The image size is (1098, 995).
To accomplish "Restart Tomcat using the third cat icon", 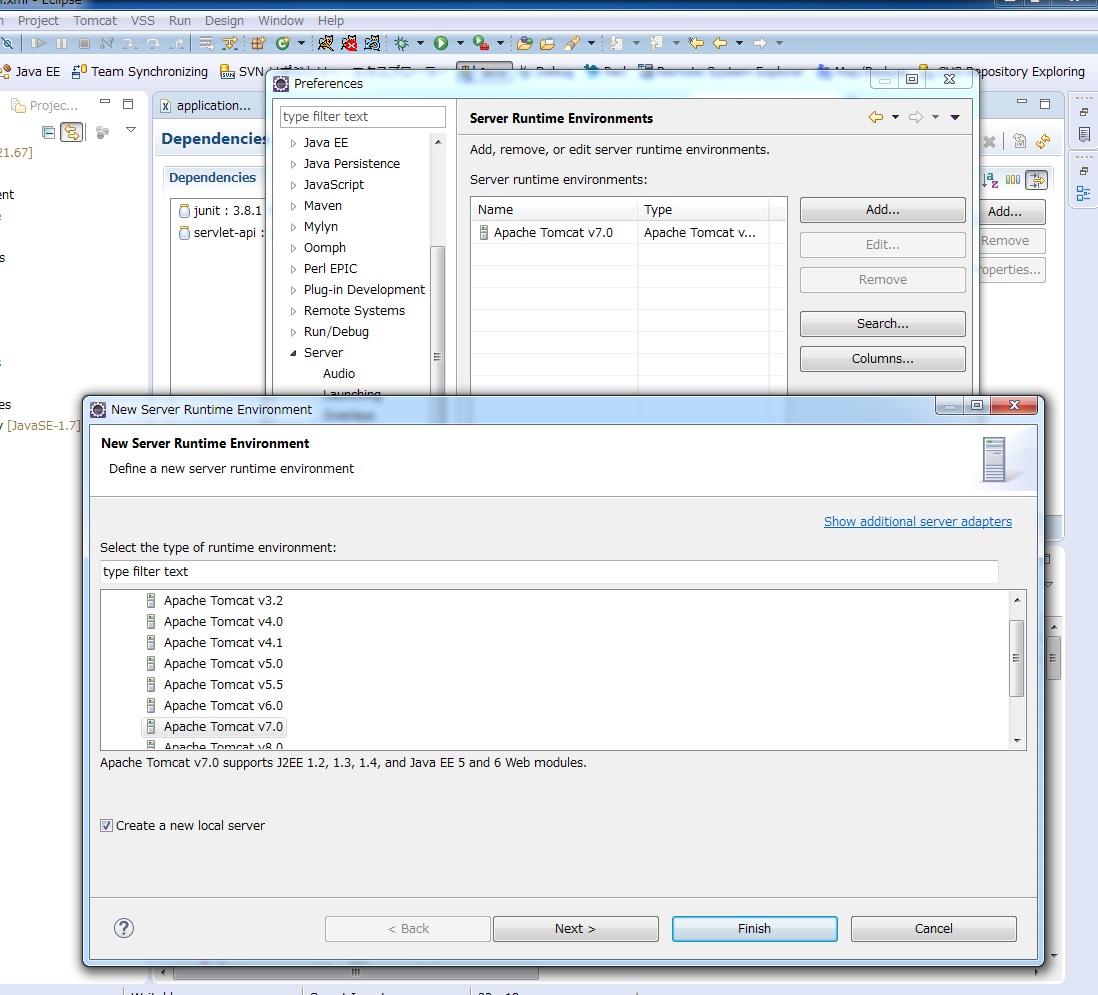I will tap(372, 43).
